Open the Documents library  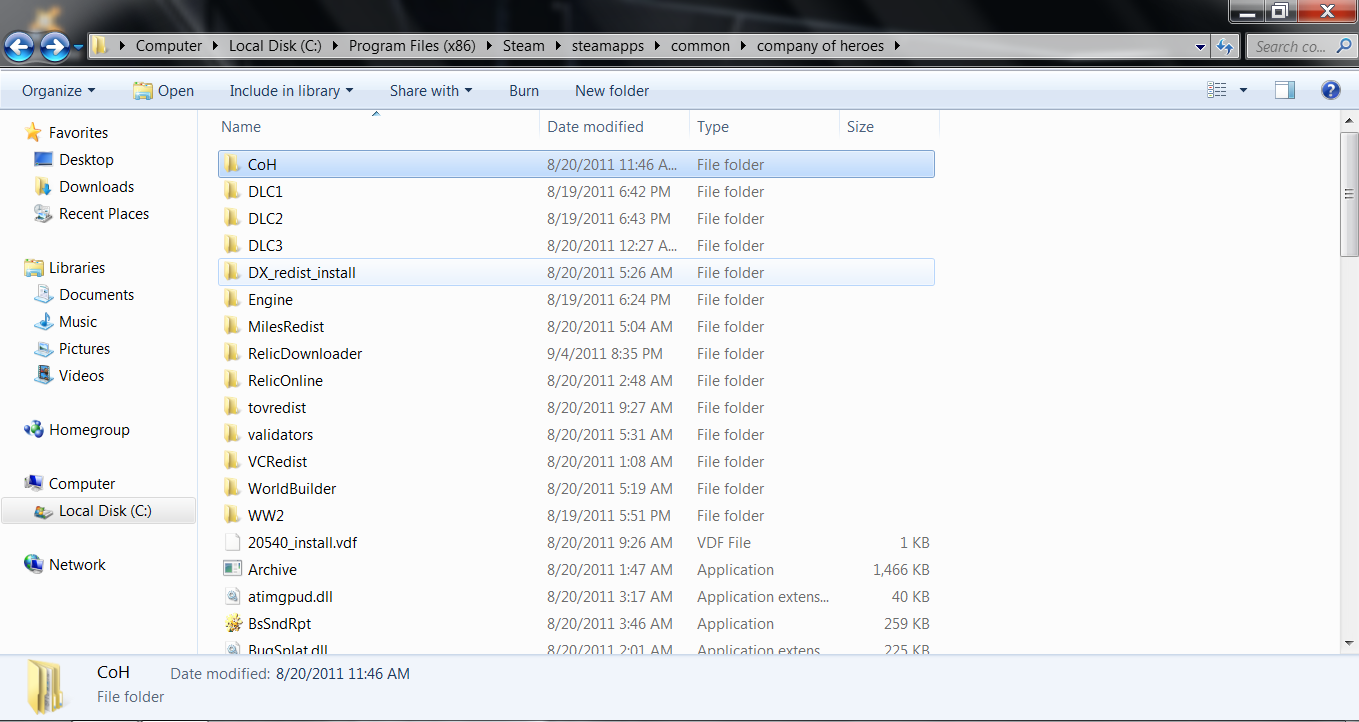point(96,294)
